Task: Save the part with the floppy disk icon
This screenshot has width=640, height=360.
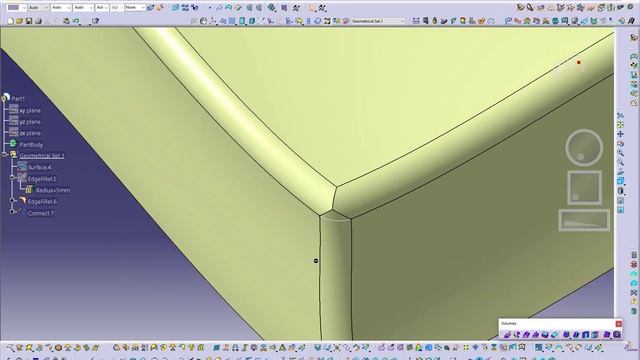Action: 29,21
